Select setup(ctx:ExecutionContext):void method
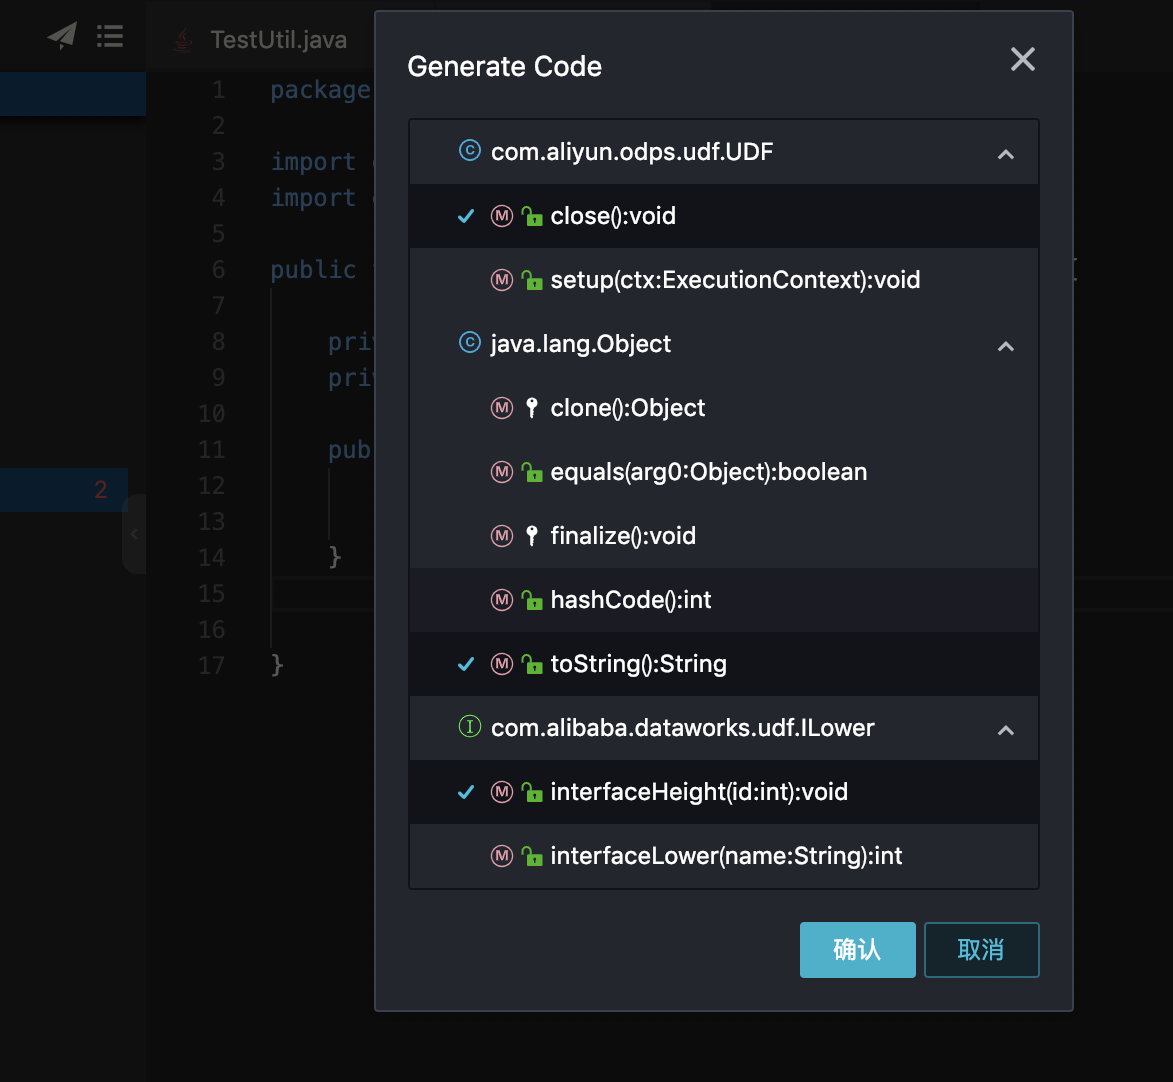This screenshot has width=1173, height=1082. 734,280
